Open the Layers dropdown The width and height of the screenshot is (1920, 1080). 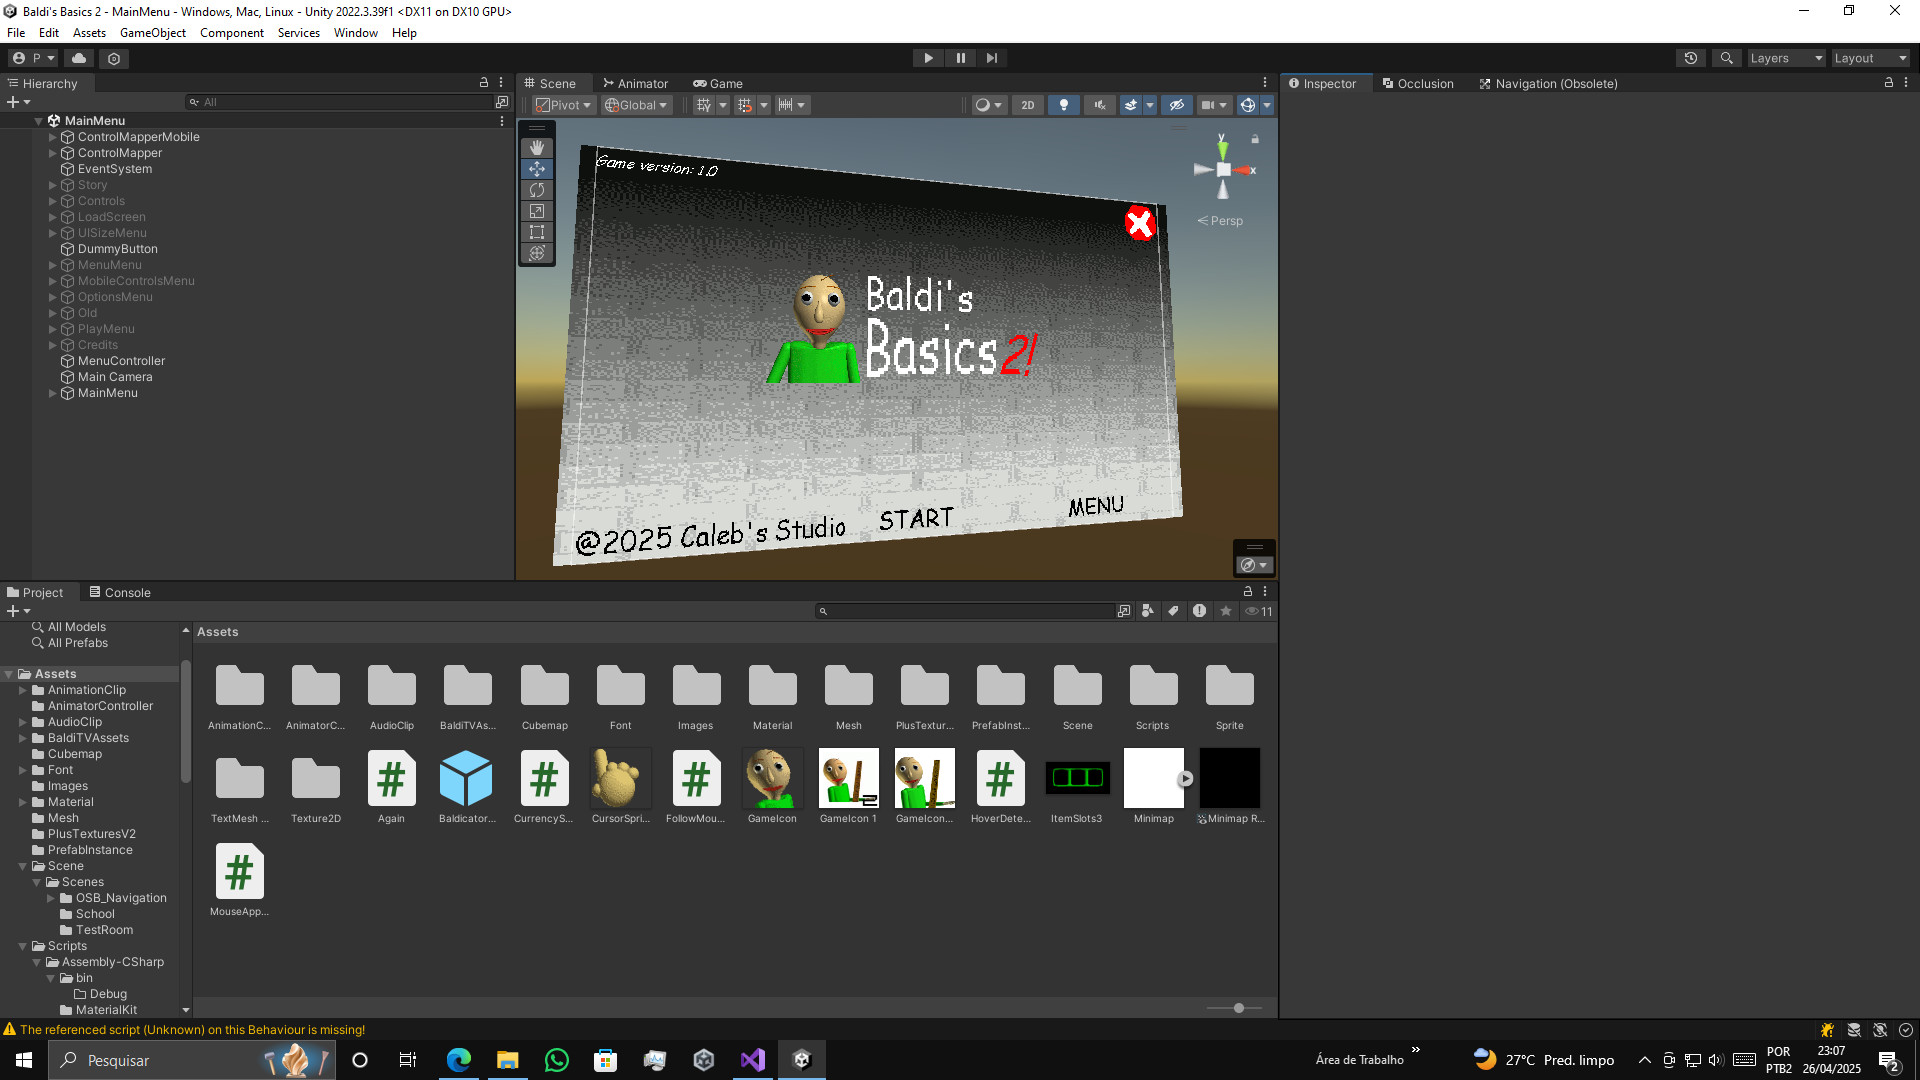coord(1786,58)
